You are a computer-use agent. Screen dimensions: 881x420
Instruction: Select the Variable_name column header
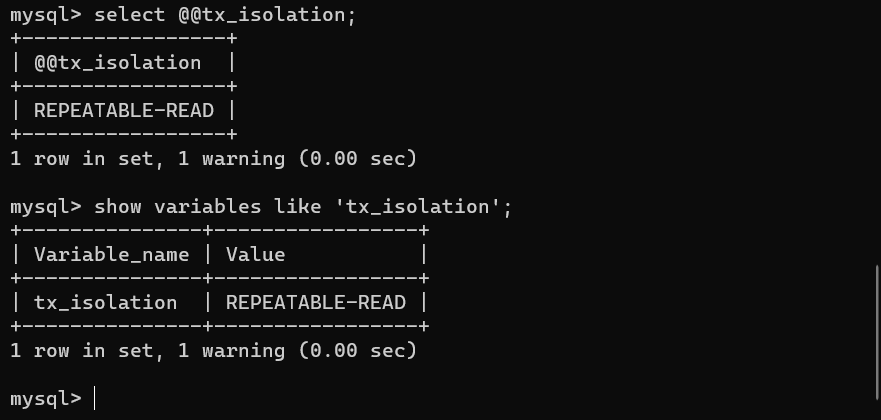(x=111, y=255)
